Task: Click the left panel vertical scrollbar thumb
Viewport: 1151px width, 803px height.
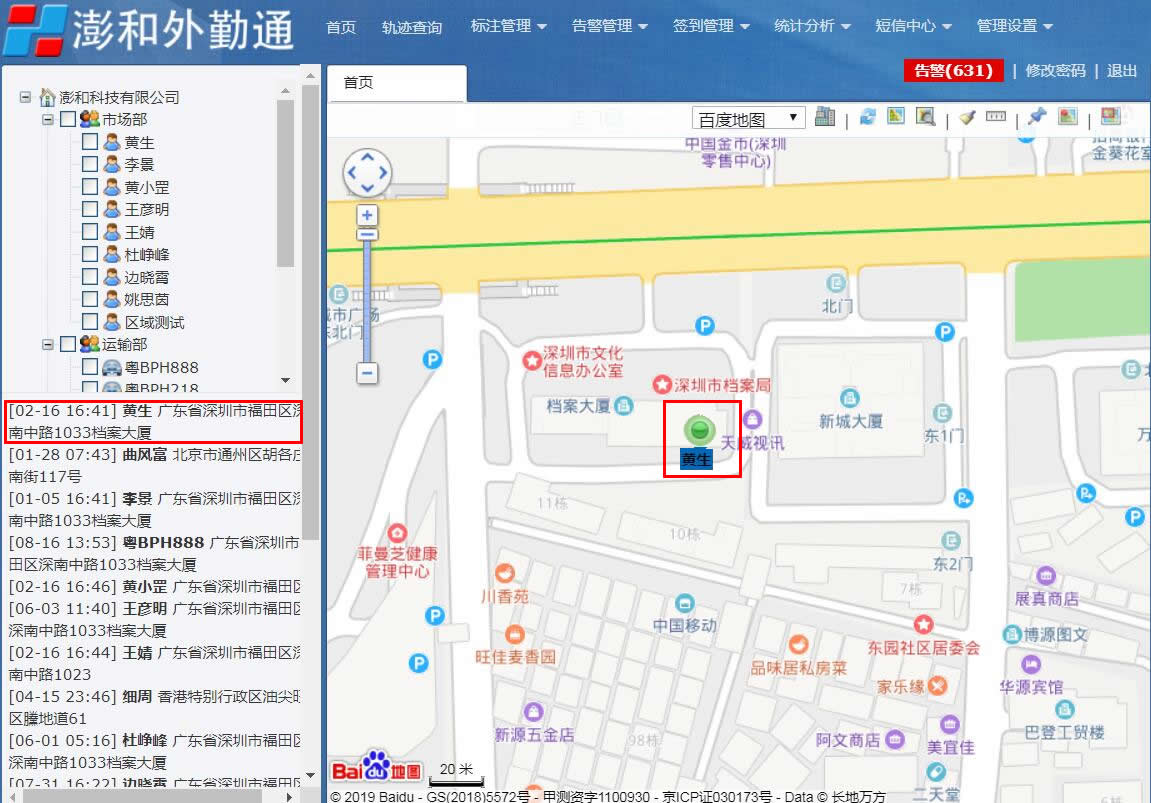Action: coord(311,312)
